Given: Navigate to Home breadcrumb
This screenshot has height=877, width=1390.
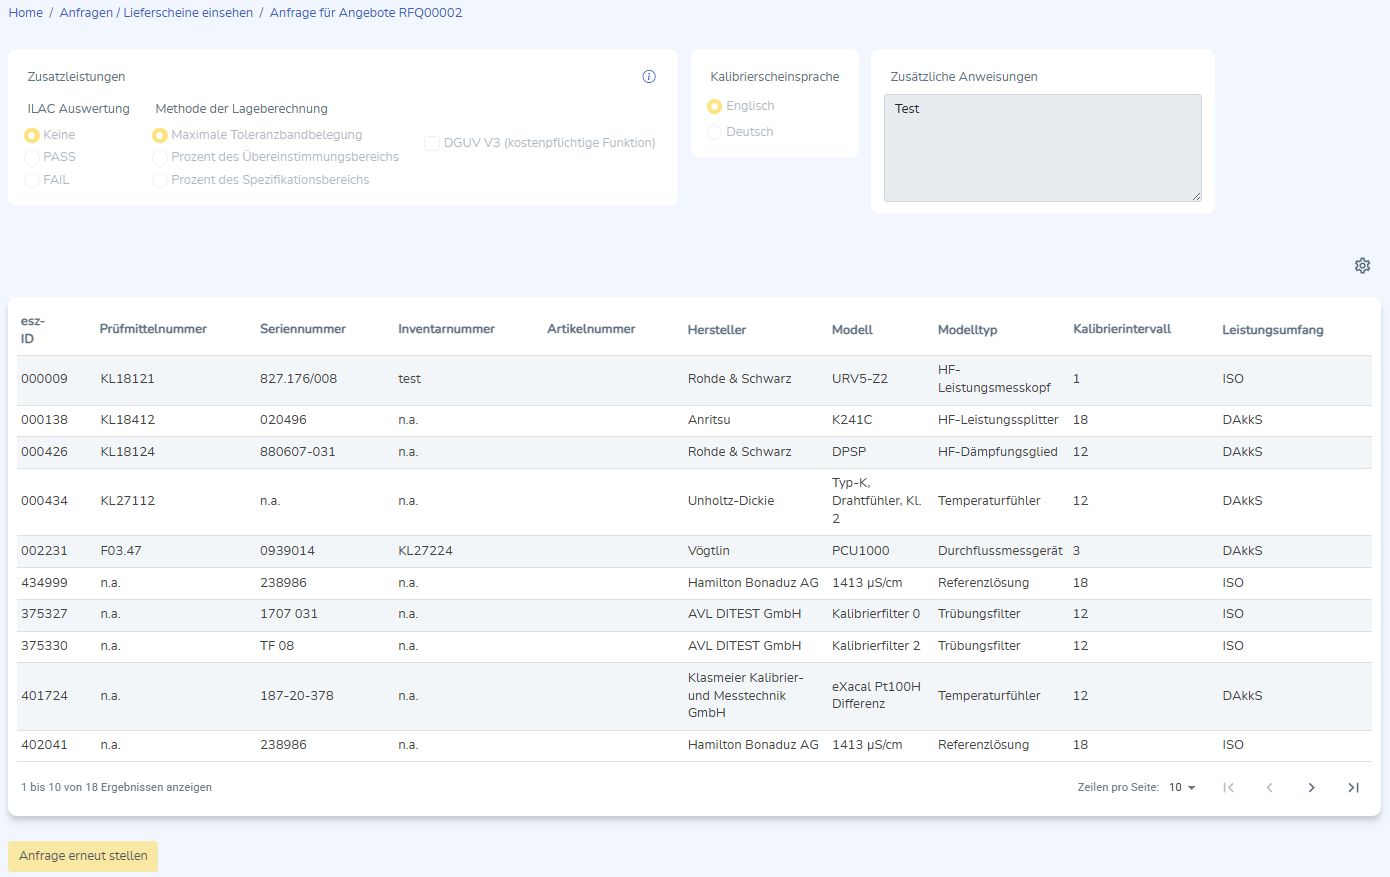Looking at the screenshot, I should [26, 13].
